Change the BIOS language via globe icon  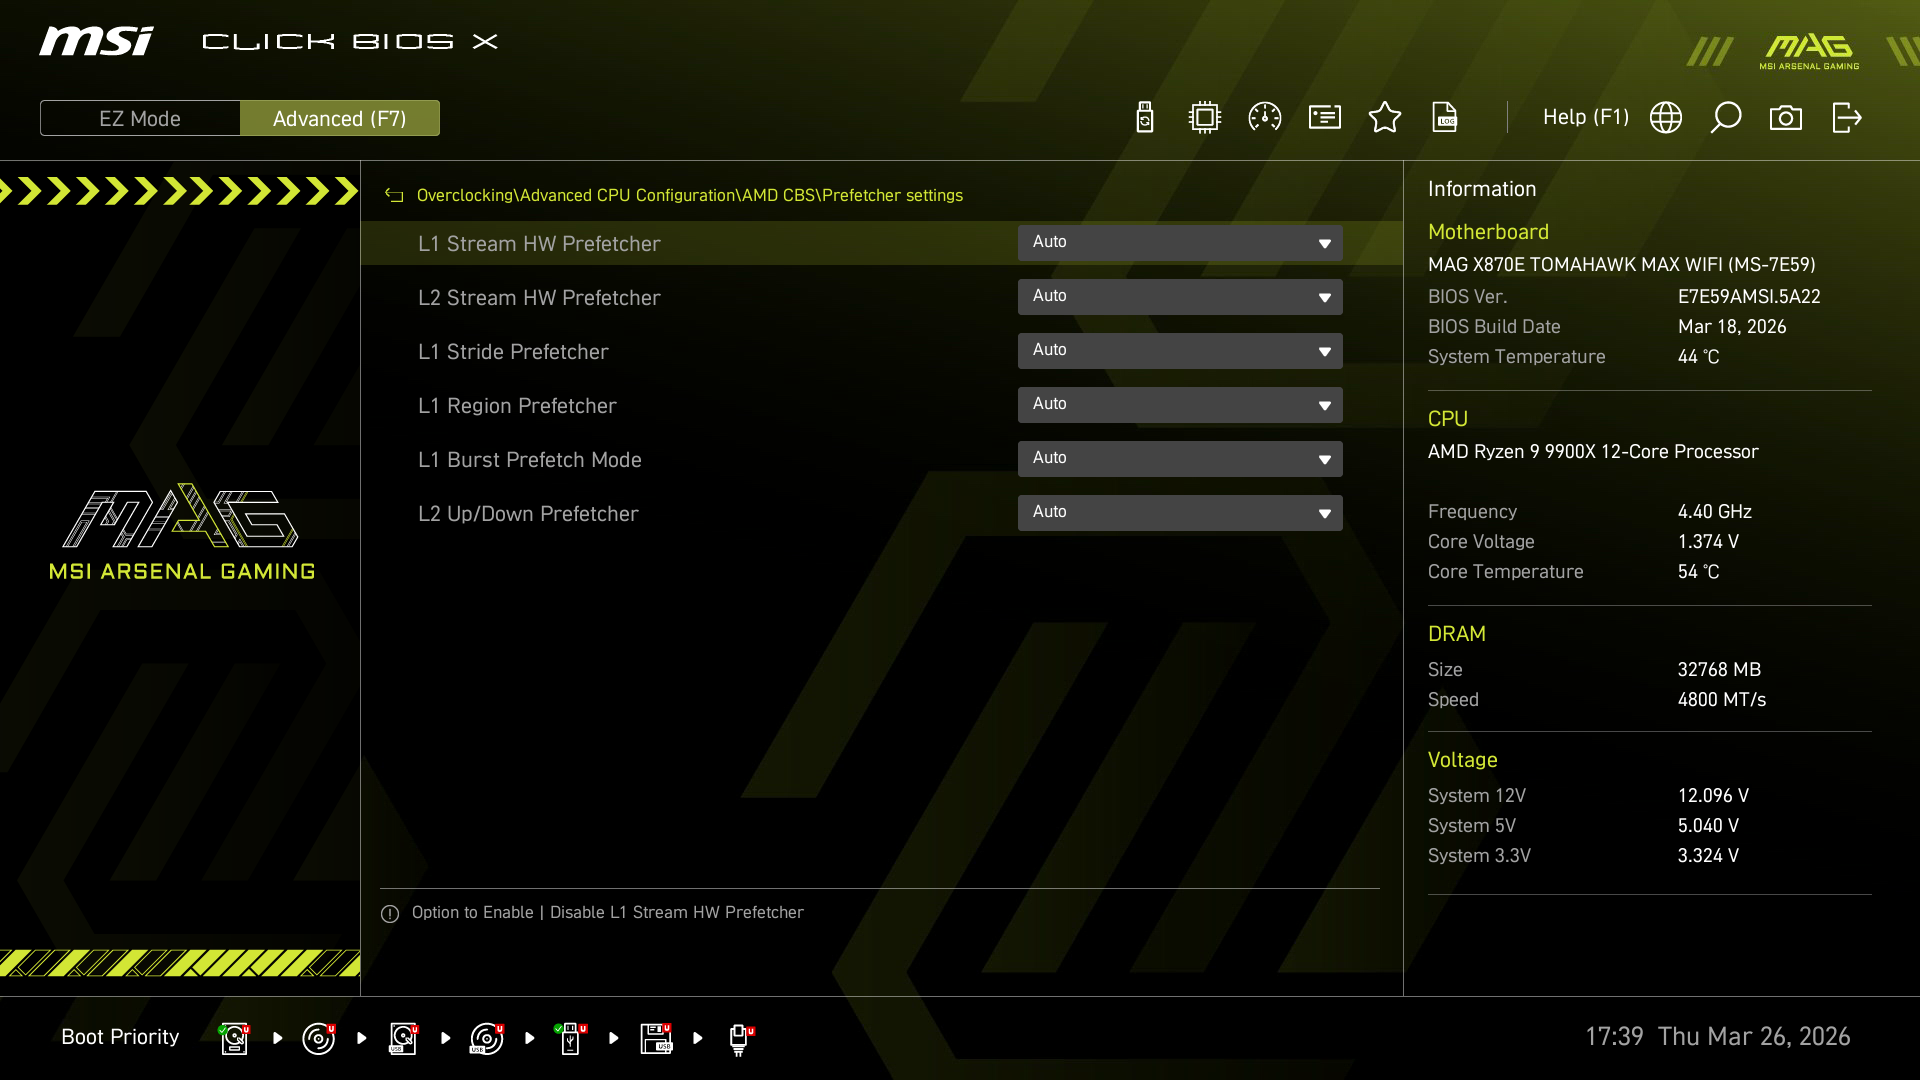(x=1666, y=117)
